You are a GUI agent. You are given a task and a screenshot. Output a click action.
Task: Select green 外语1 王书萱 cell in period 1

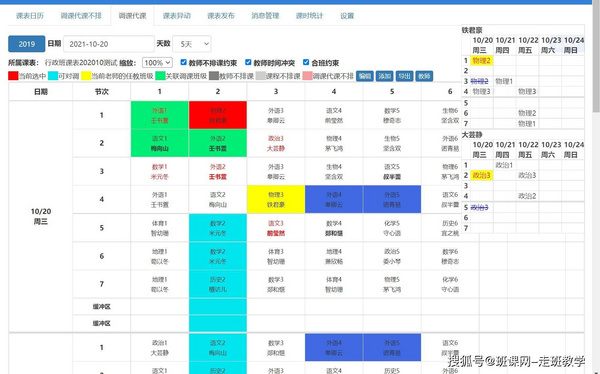pos(160,115)
